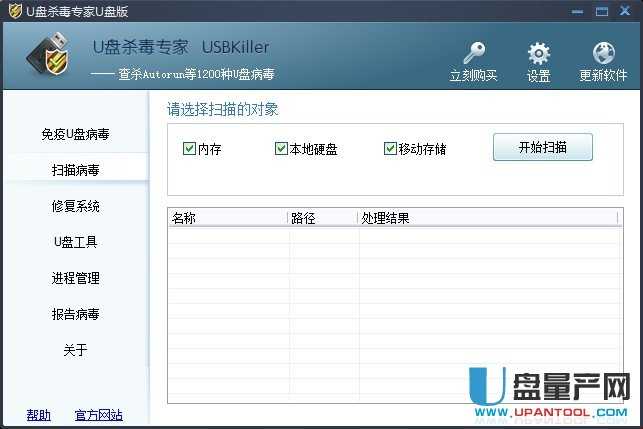The height and width of the screenshot is (429, 643).
Task: Click the 帮助 link
Action: (x=38, y=415)
